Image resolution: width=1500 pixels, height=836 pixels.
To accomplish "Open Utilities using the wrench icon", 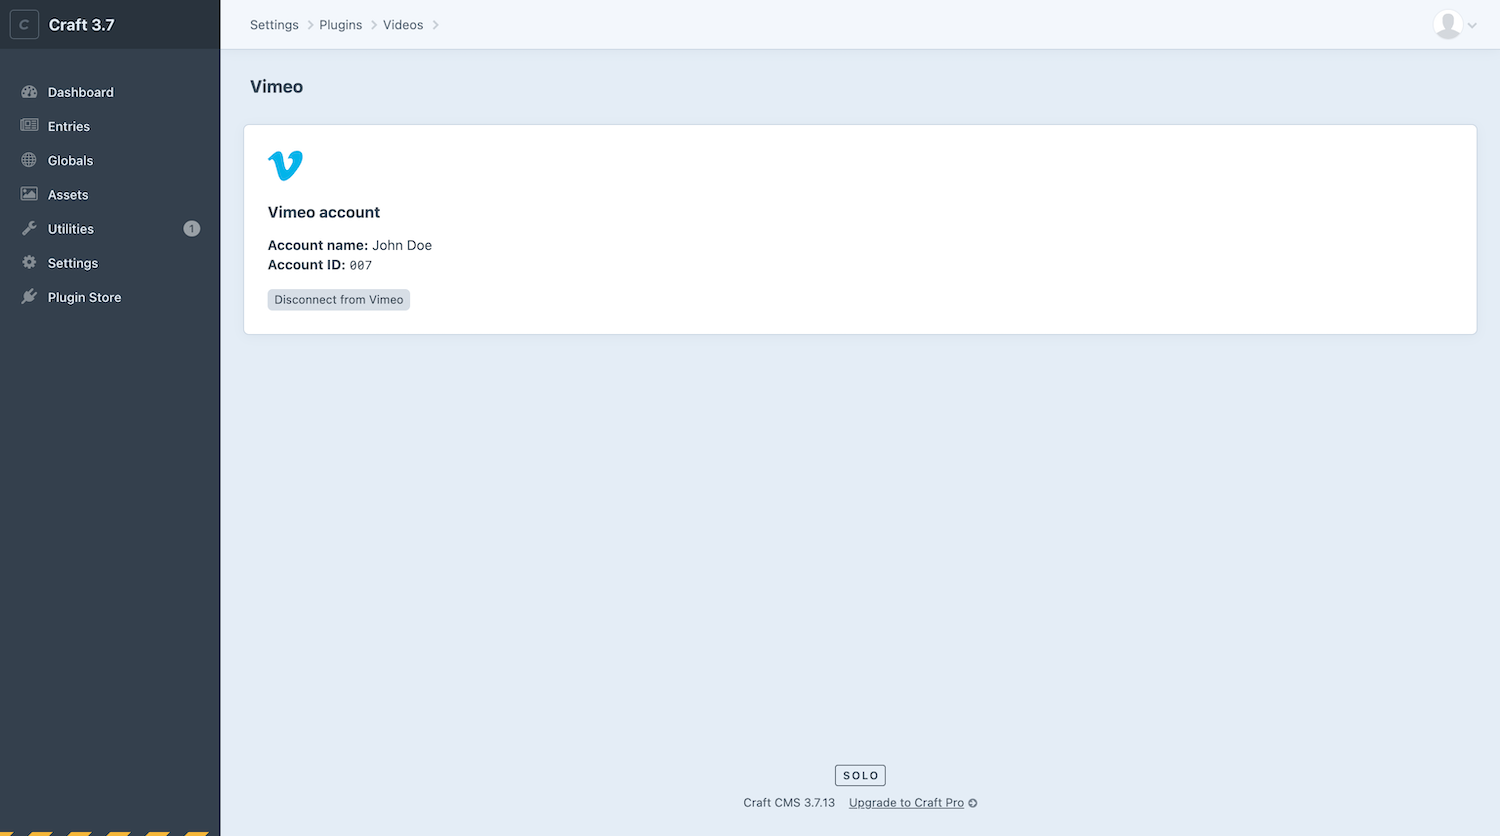I will pos(30,228).
